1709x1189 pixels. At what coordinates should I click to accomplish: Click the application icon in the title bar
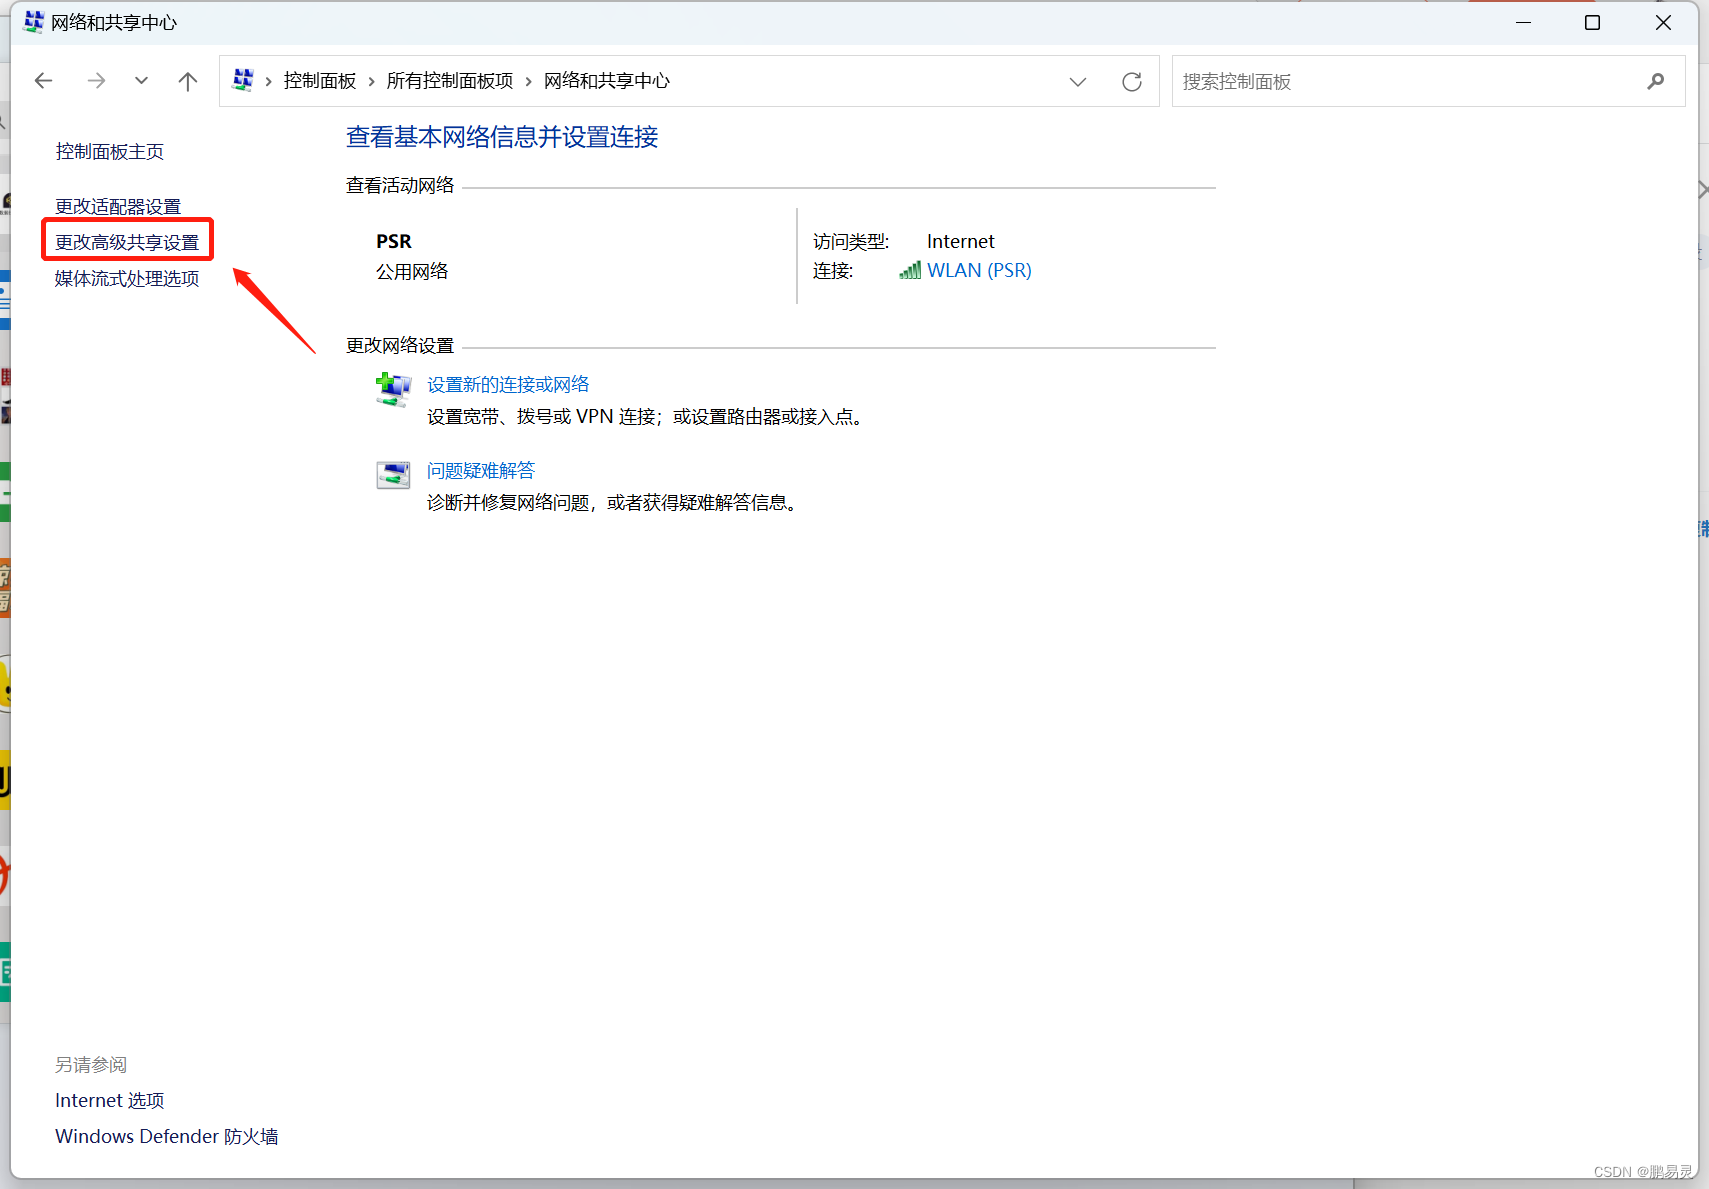pos(32,21)
